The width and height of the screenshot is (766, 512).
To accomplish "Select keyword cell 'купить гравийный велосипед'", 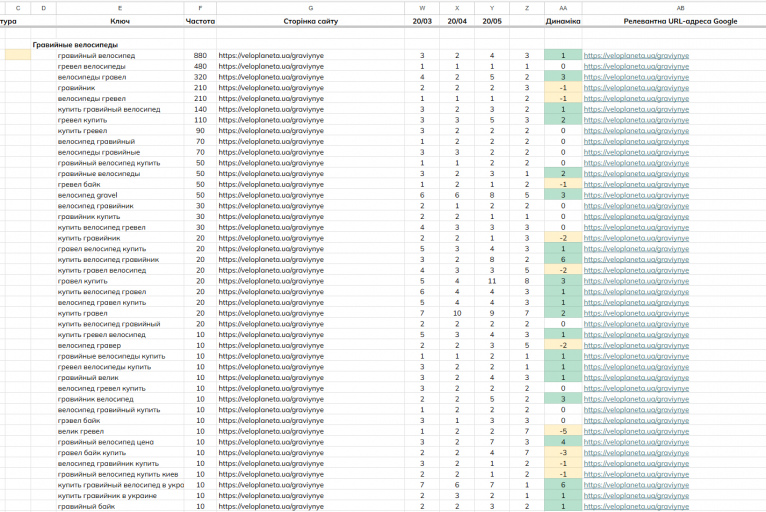I will 120,109.
